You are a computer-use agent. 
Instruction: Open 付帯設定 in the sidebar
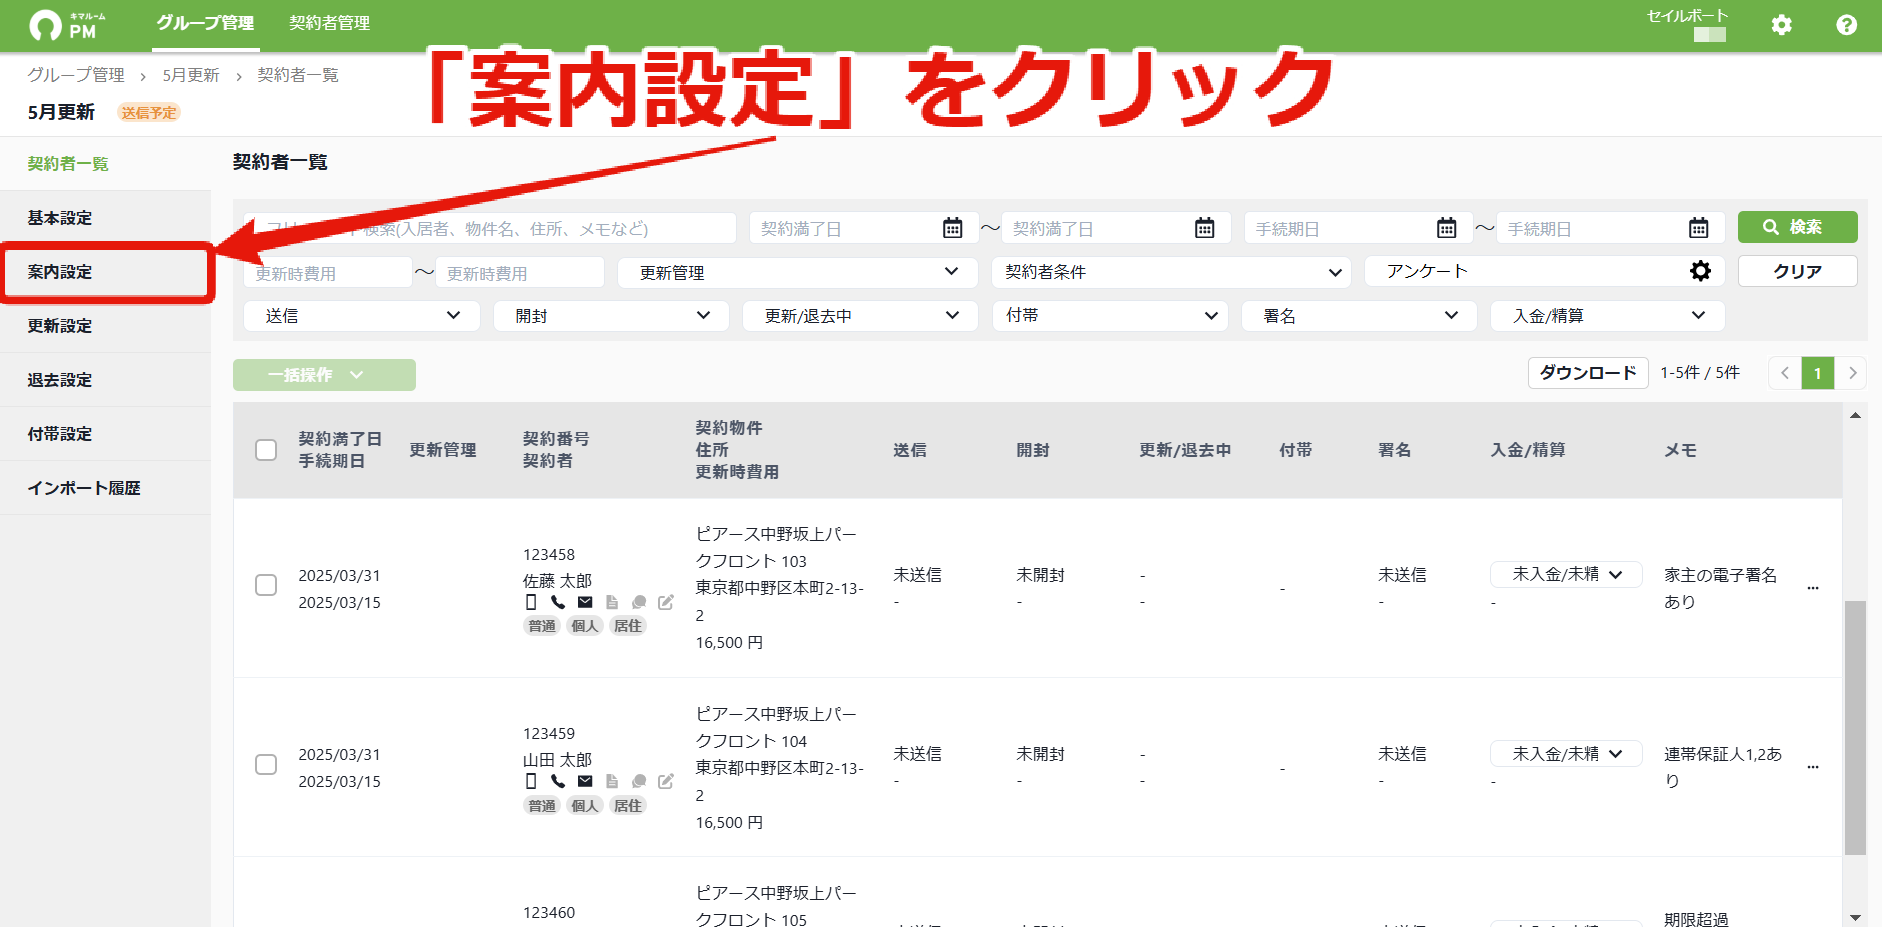pos(105,434)
